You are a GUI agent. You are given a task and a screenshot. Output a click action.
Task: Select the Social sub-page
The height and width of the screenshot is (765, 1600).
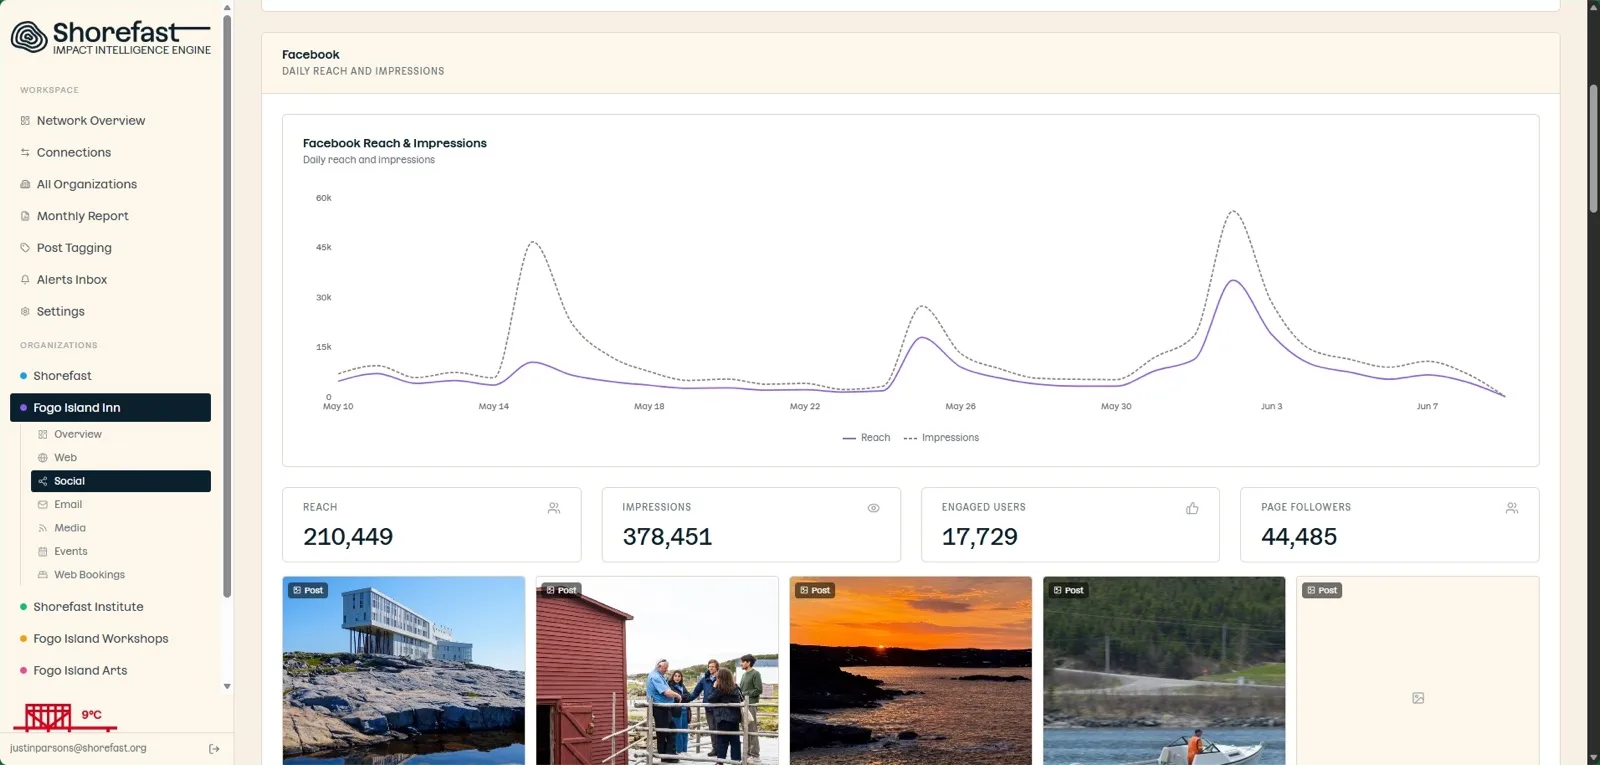coord(121,481)
